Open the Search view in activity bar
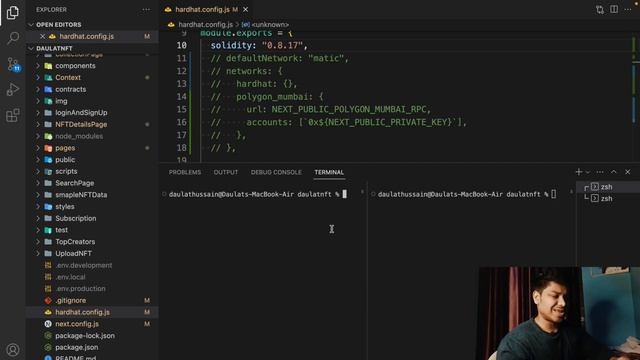 13,38
